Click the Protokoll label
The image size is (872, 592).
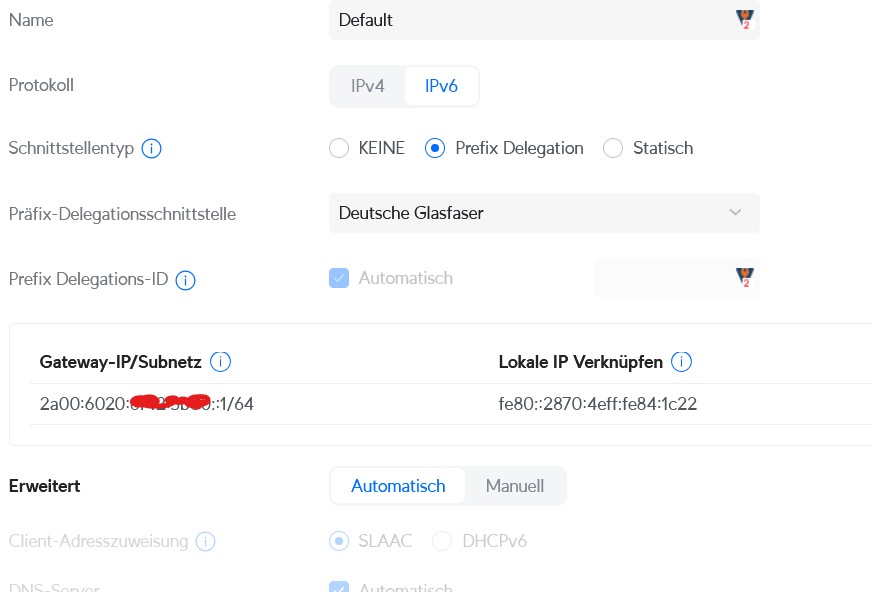(x=41, y=85)
